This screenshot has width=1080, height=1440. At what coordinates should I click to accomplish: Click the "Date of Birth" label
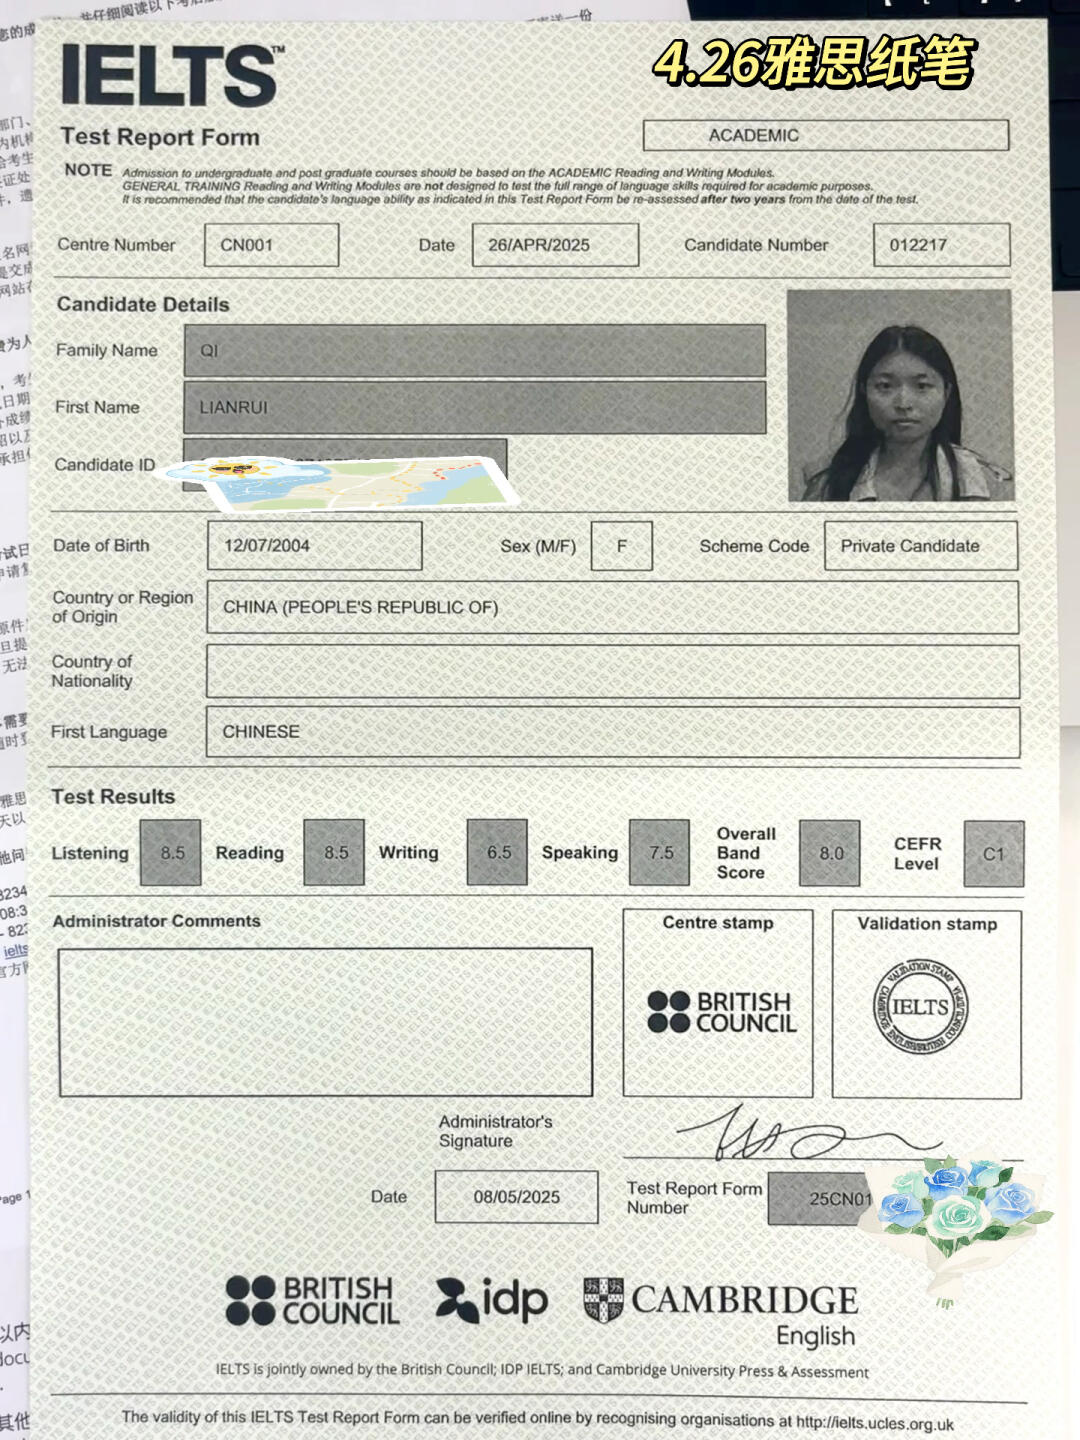(101, 545)
